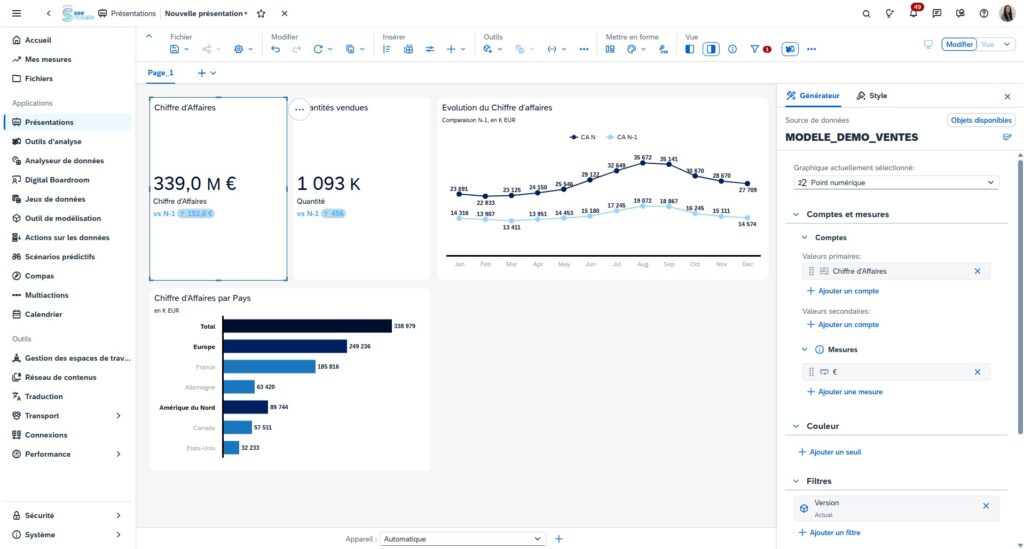
Task: Click the search magnifier in top bar
Action: click(x=866, y=14)
